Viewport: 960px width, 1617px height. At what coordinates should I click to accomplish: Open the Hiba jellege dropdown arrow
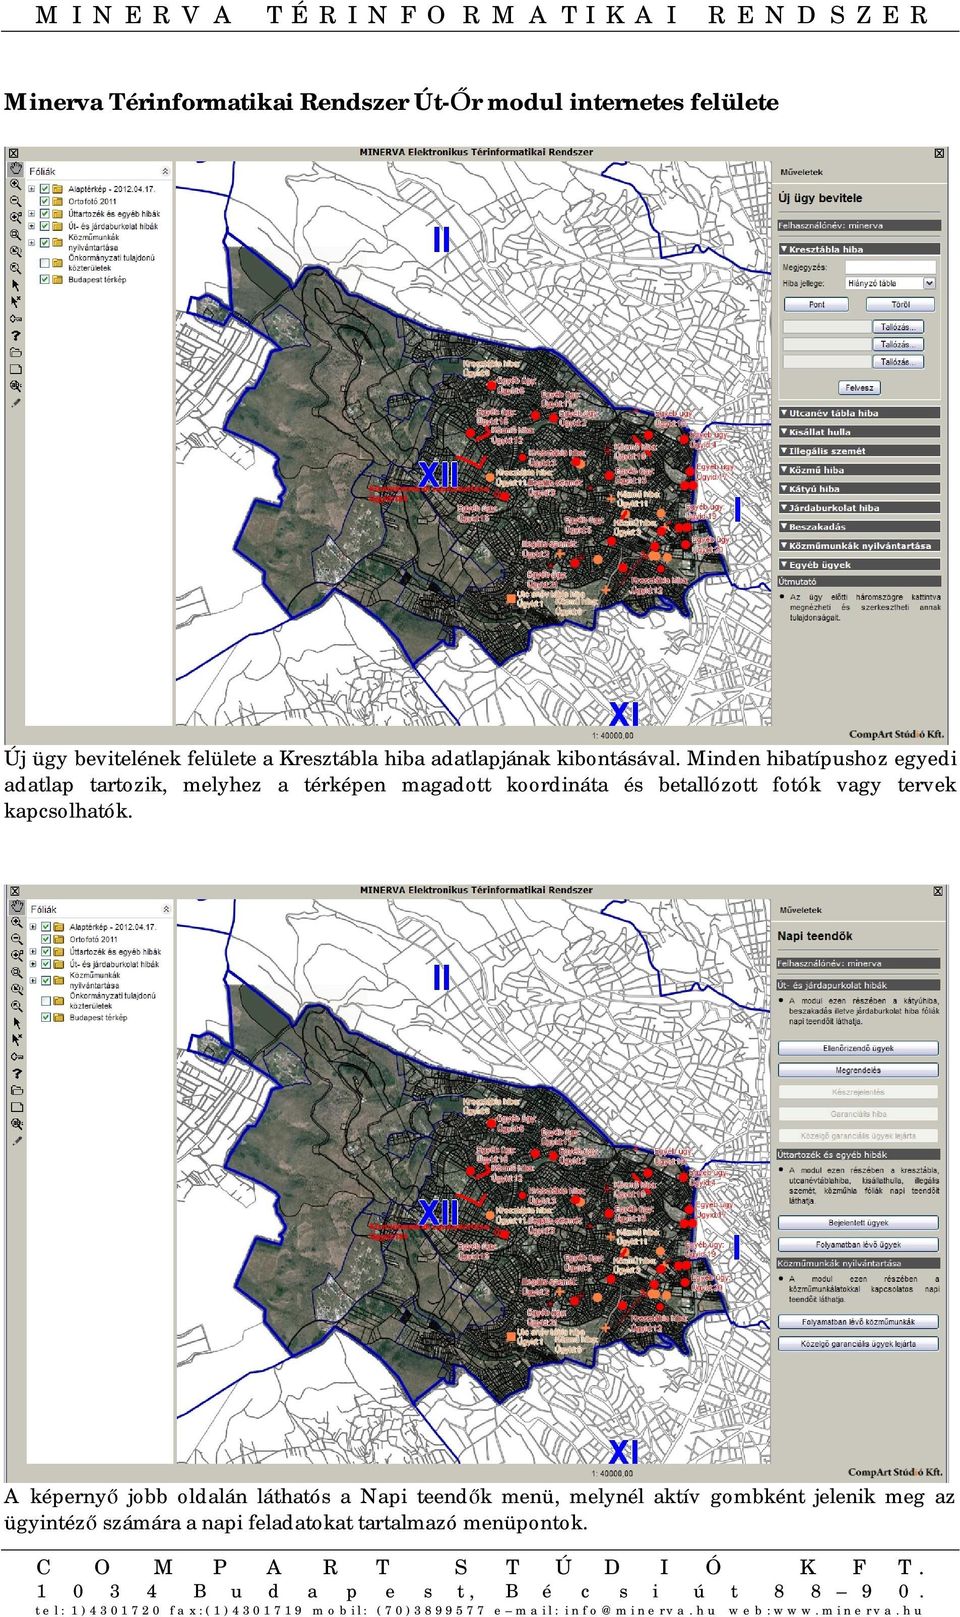click(929, 283)
